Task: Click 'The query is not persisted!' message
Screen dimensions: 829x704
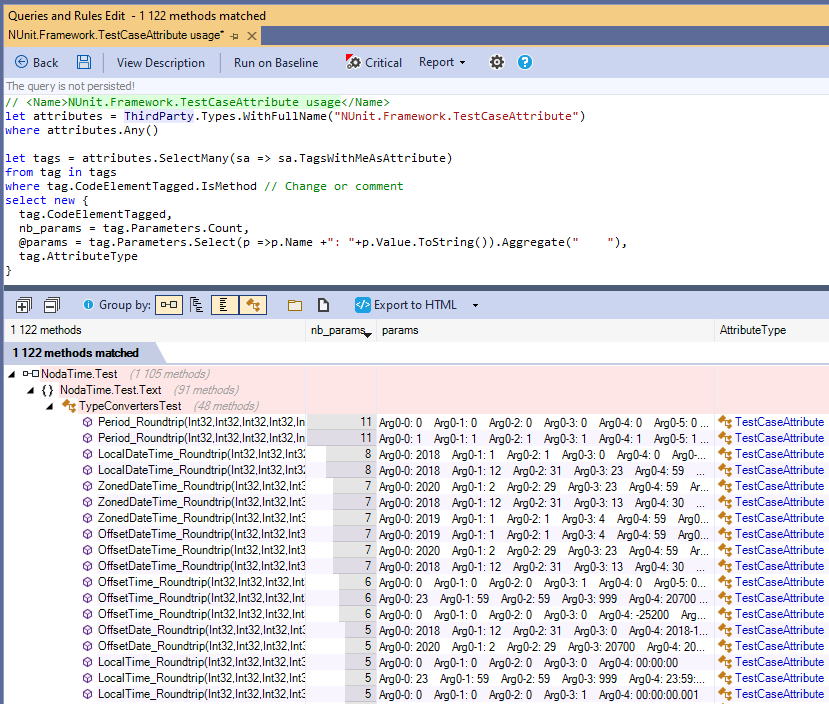Action: tap(70, 86)
